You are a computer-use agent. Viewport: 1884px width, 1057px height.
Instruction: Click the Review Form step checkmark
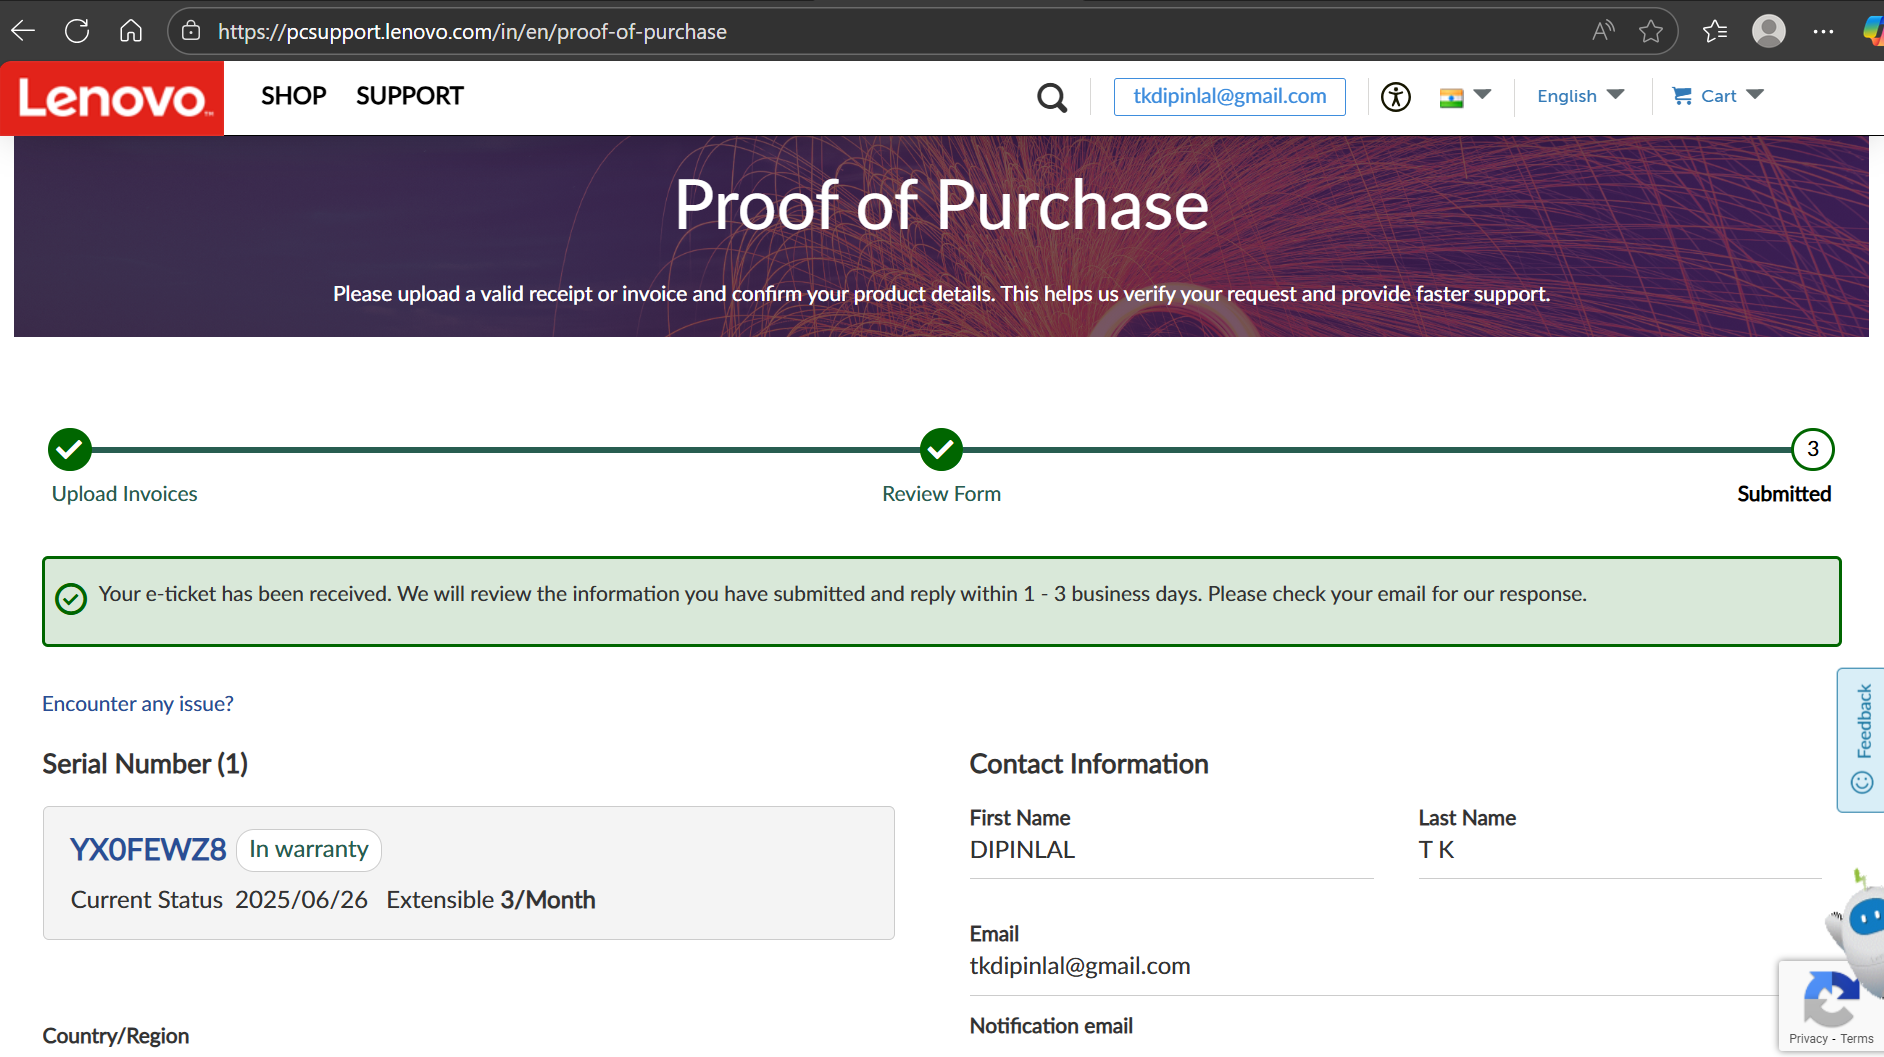click(941, 450)
